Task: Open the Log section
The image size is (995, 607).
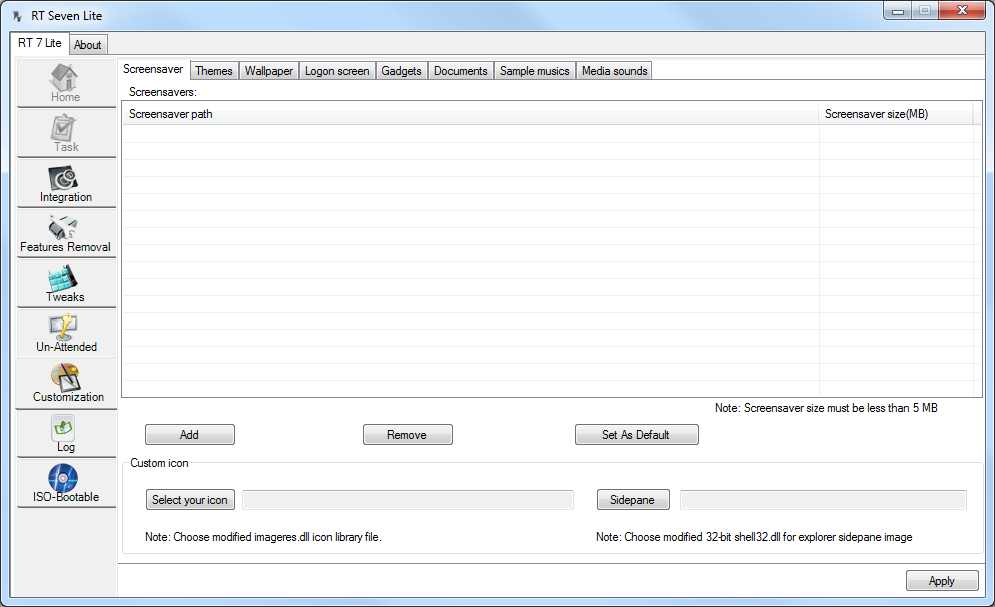Action: click(66, 434)
